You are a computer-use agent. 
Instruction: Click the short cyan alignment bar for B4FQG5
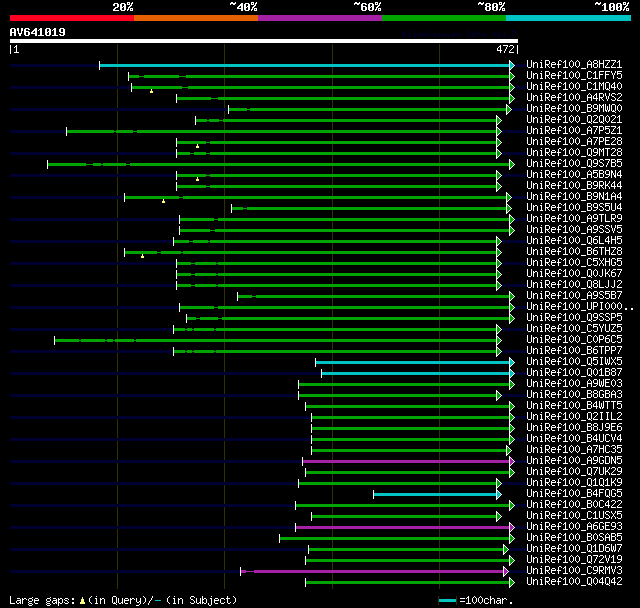[435, 495]
